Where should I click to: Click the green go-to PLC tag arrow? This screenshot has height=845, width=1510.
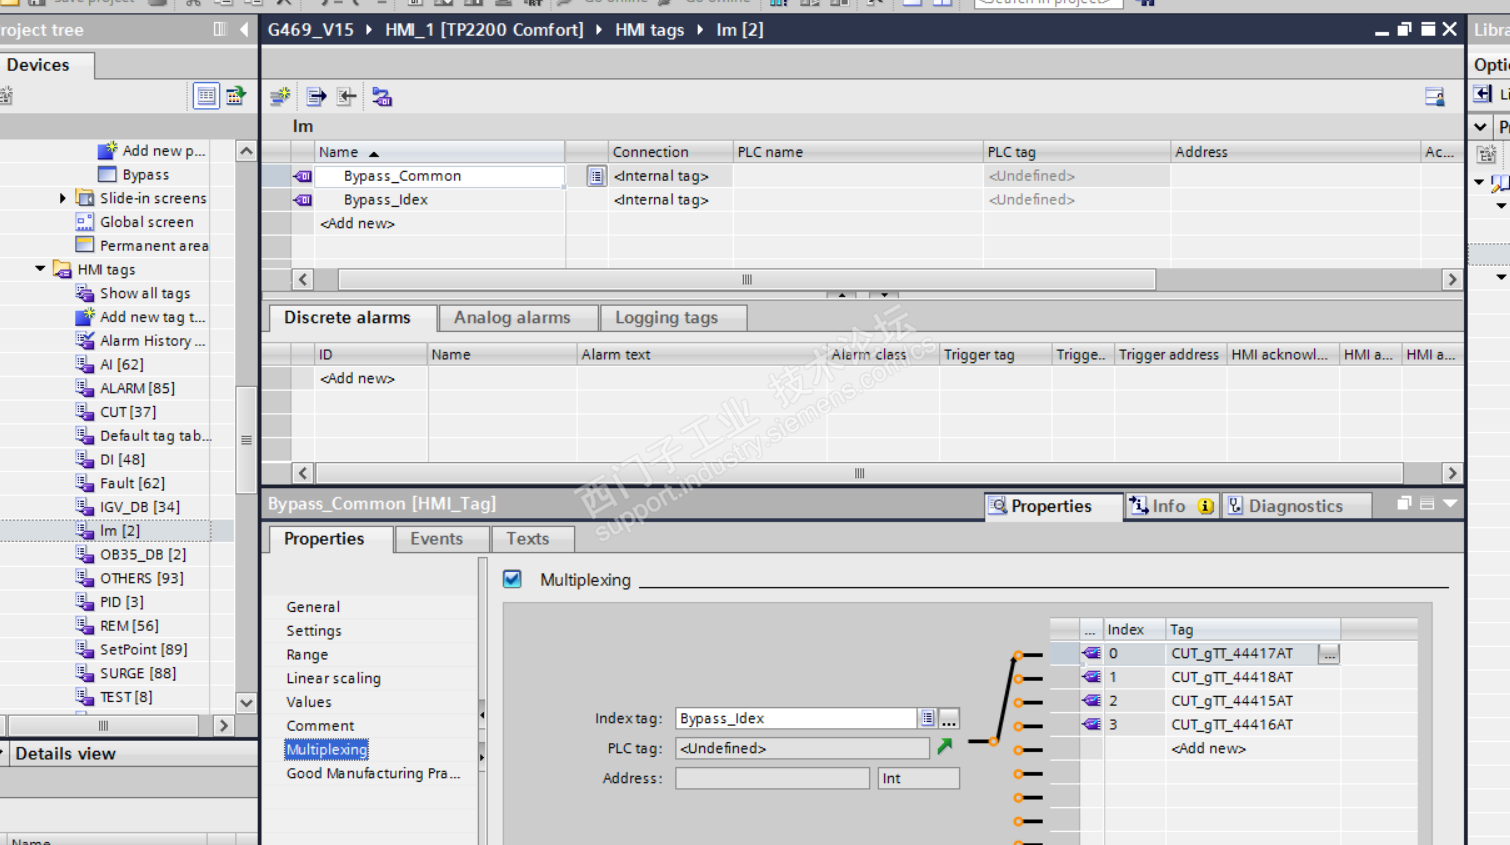coord(944,747)
